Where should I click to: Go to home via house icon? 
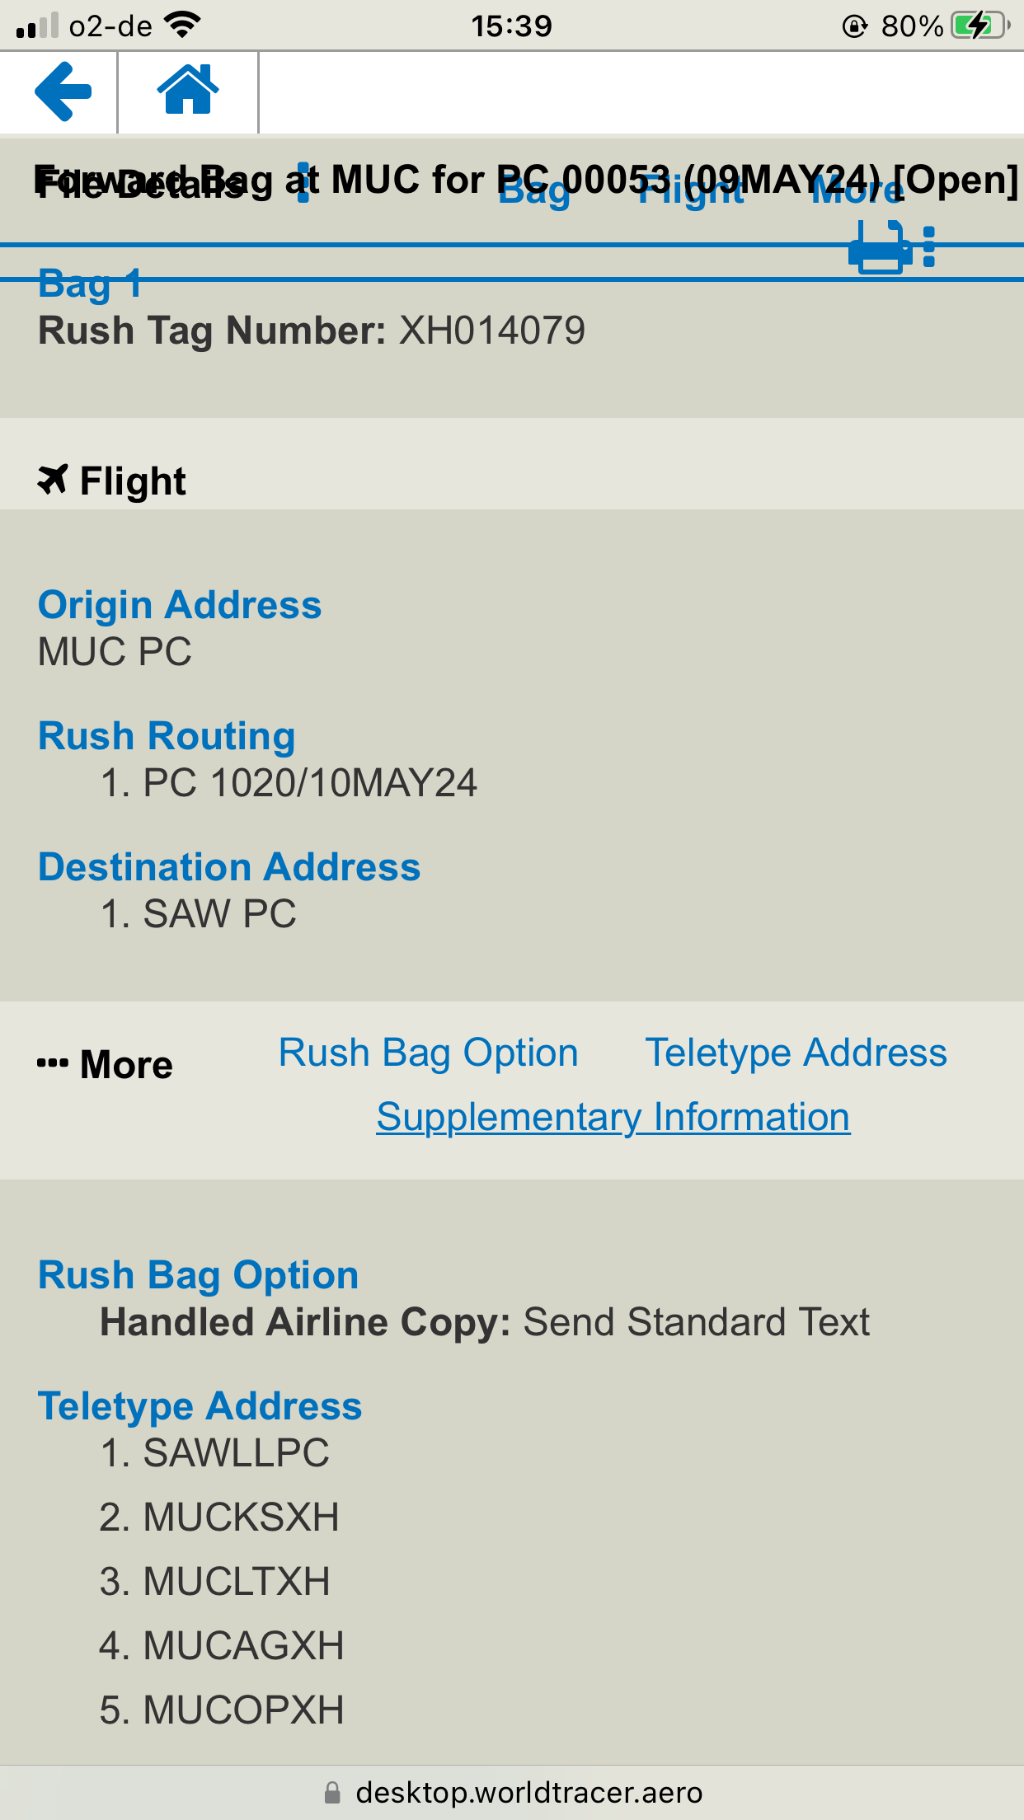(x=188, y=90)
